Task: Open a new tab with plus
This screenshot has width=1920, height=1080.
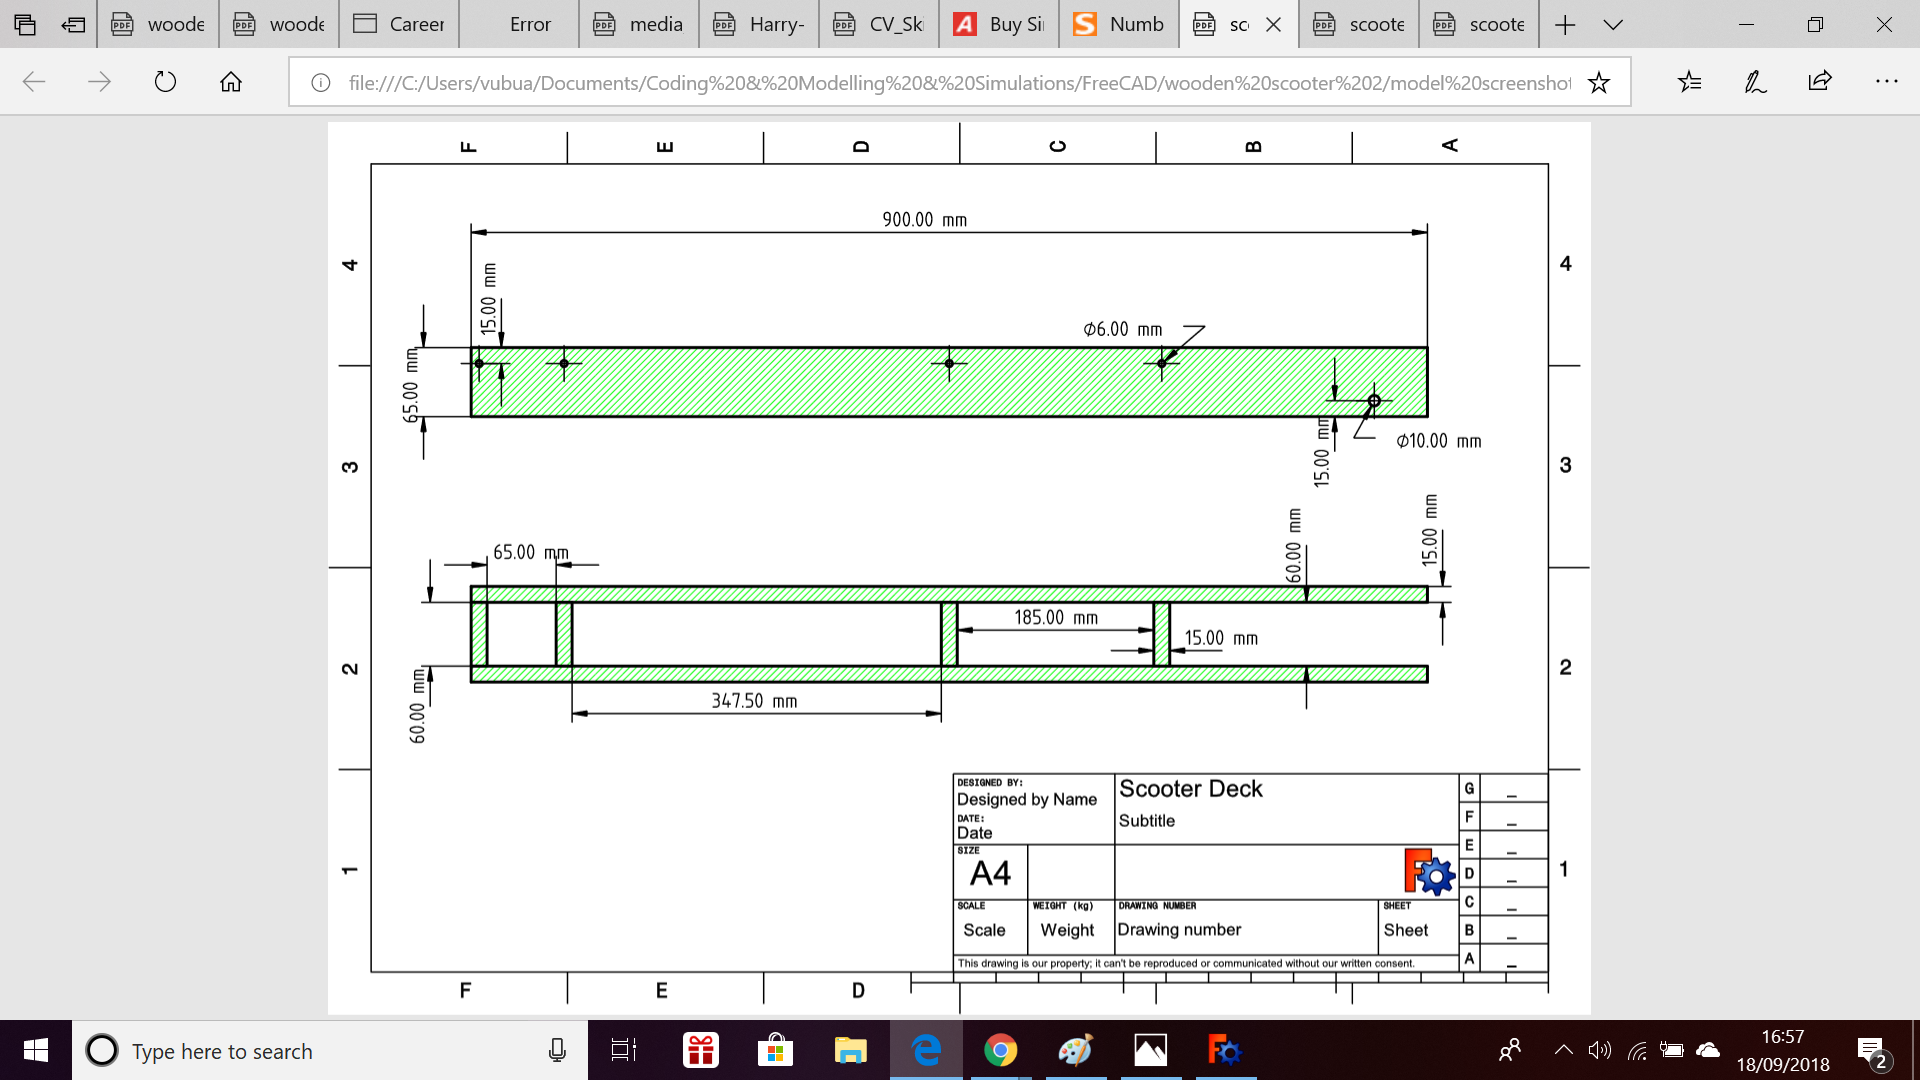Action: click(x=1565, y=25)
